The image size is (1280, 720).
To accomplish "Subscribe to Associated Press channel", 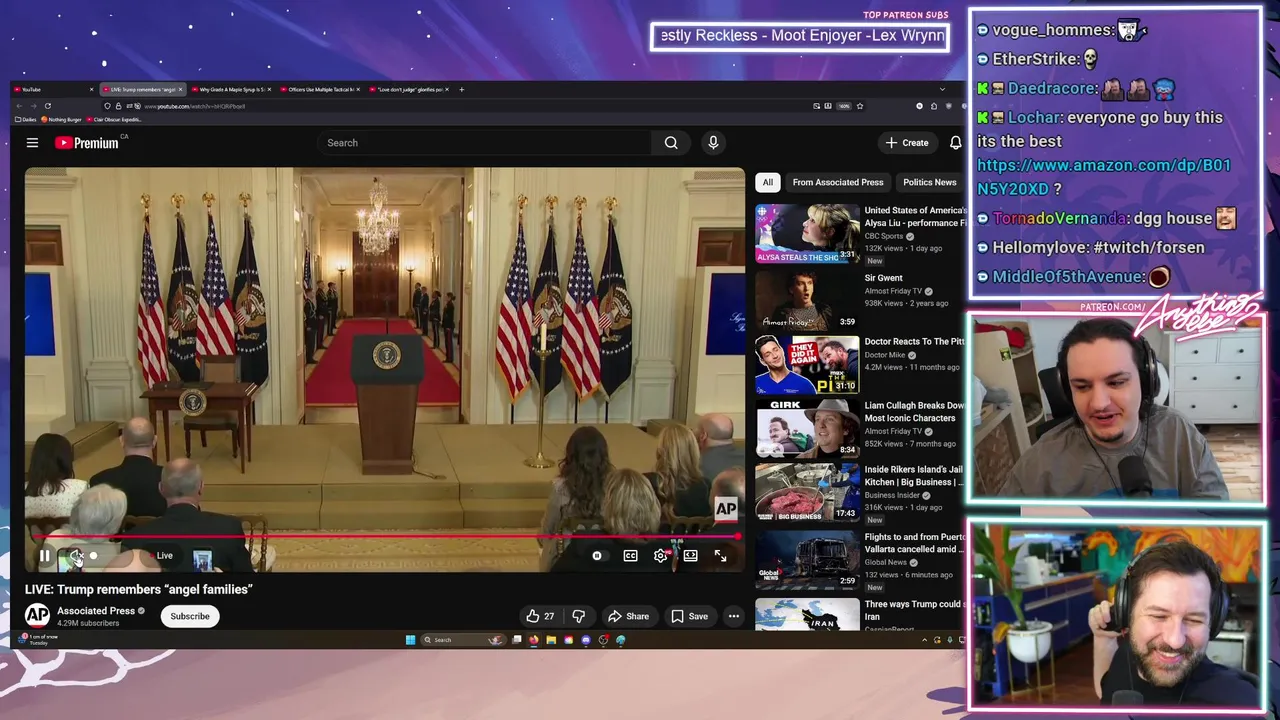I will (190, 616).
